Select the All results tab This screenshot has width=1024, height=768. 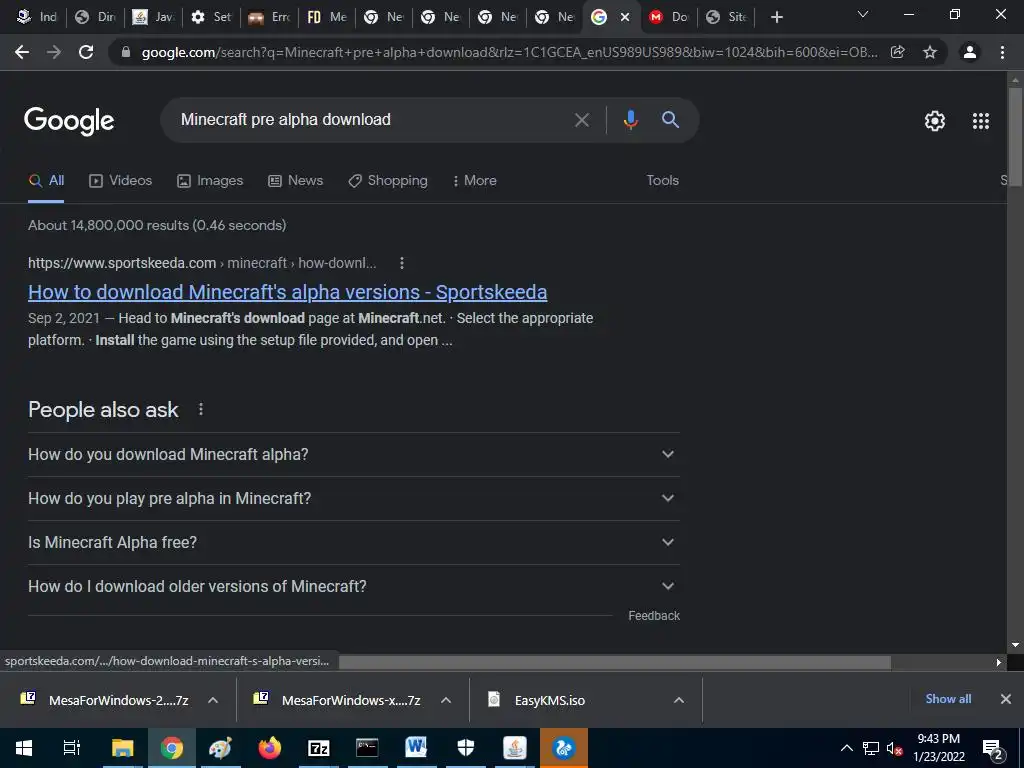click(46, 181)
